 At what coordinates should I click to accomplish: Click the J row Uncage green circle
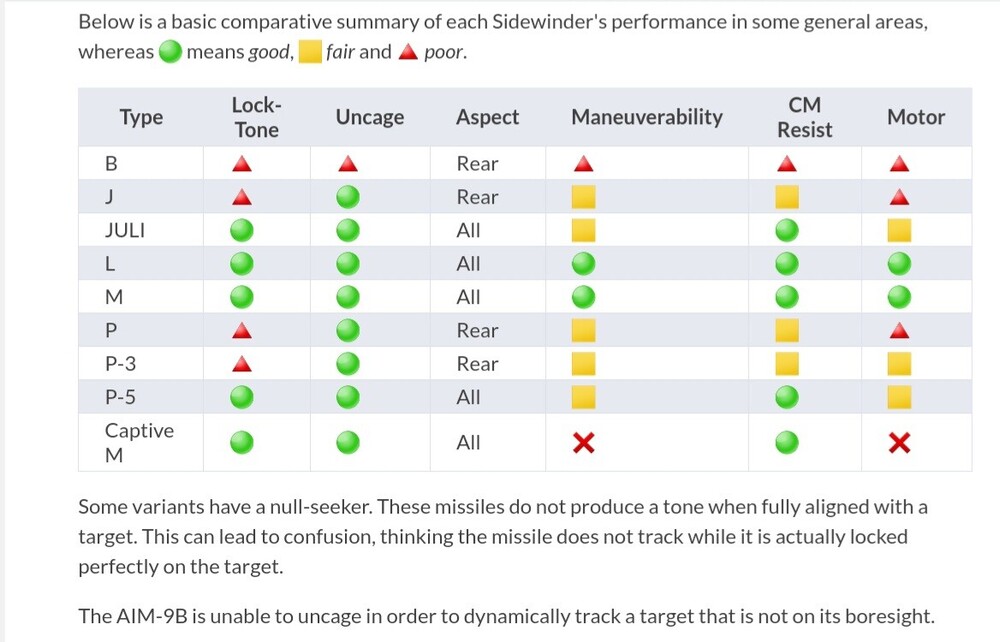coord(347,197)
